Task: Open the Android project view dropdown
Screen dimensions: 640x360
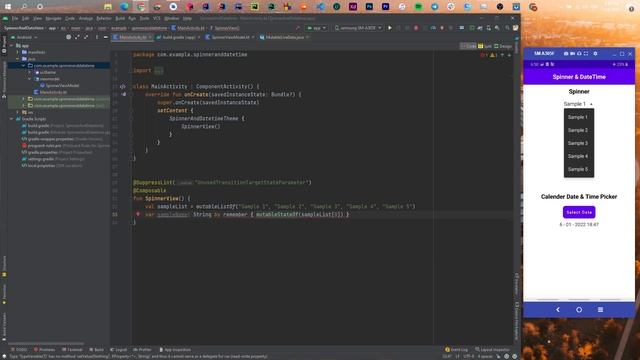Action: click(24, 37)
